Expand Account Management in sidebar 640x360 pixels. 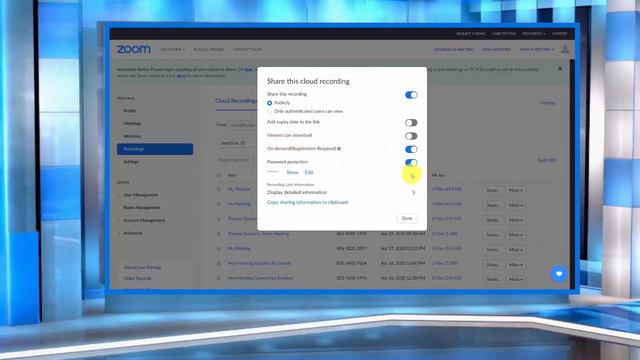[144, 220]
